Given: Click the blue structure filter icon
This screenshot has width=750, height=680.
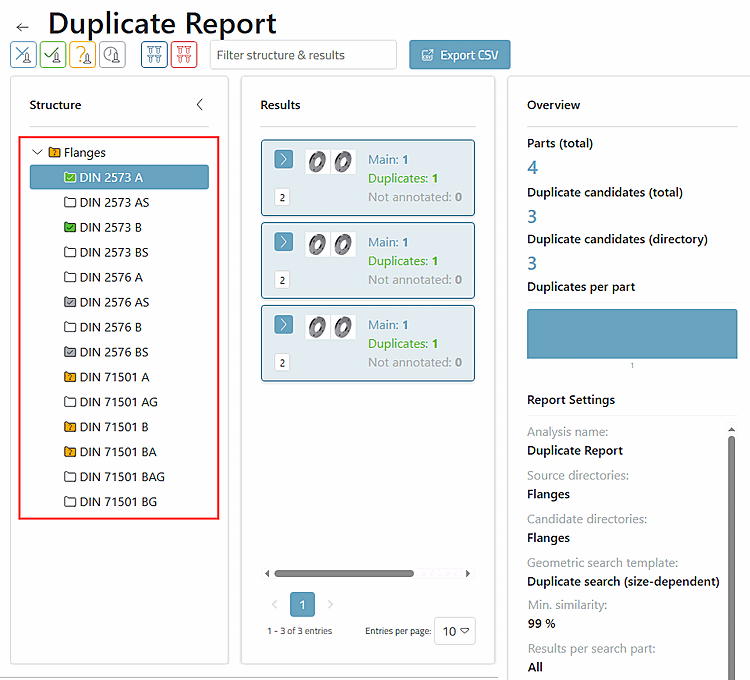Looking at the screenshot, I should click(x=154, y=55).
